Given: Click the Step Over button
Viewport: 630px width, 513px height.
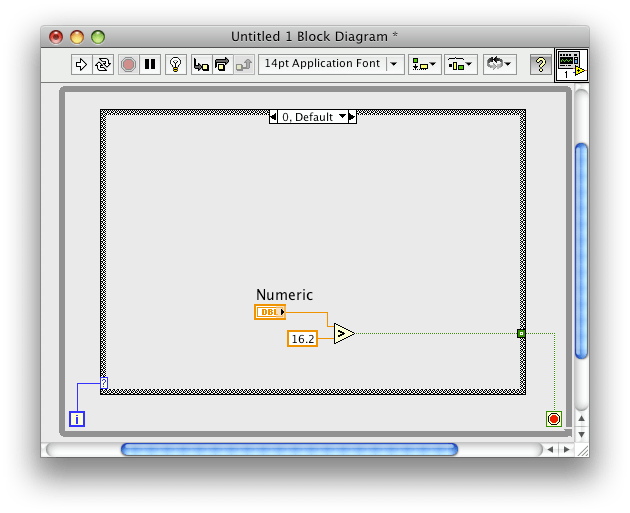Looking at the screenshot, I should 223,64.
